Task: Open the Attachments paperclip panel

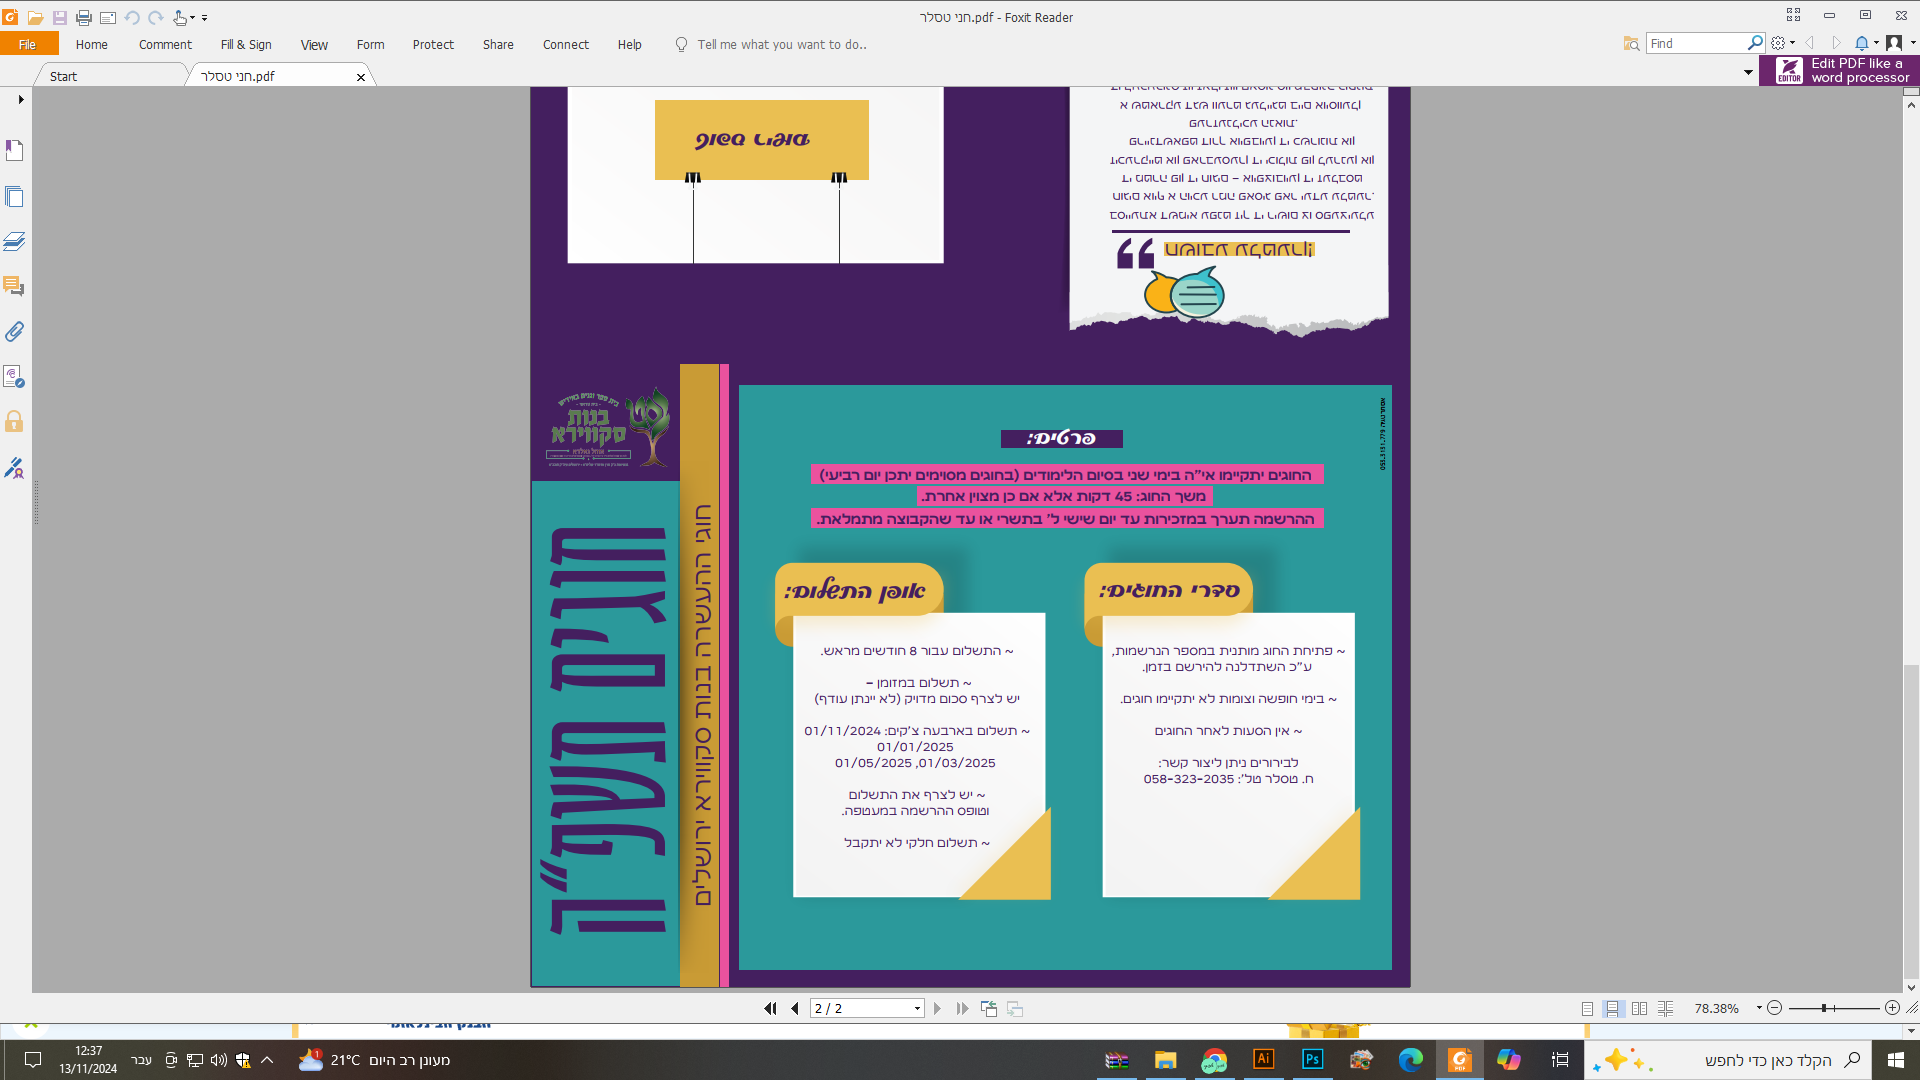Action: 14,331
